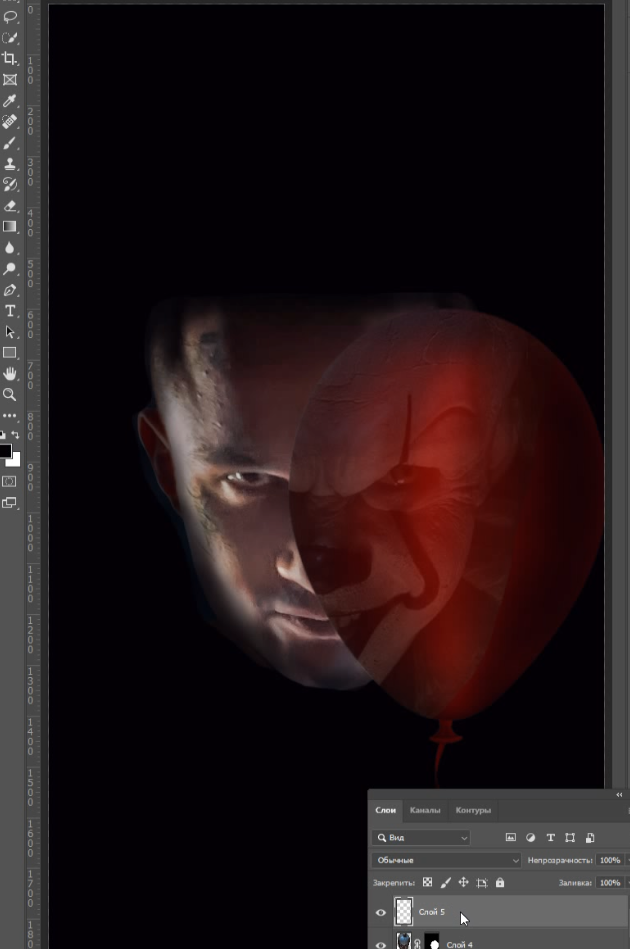Filter layers by shape layers

coord(570,838)
